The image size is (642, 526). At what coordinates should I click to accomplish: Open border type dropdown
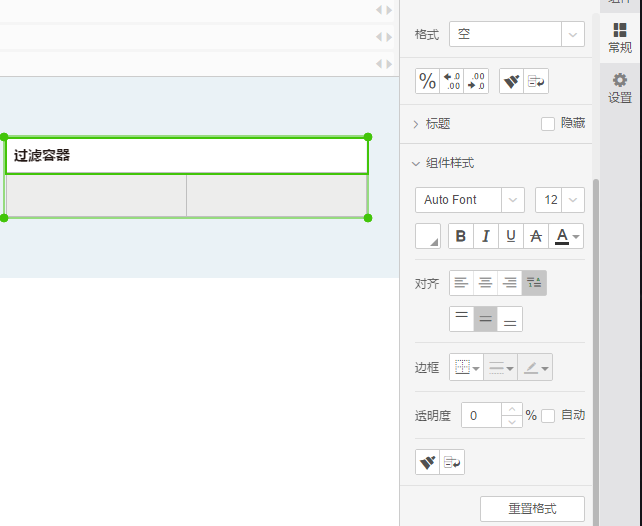[467, 367]
